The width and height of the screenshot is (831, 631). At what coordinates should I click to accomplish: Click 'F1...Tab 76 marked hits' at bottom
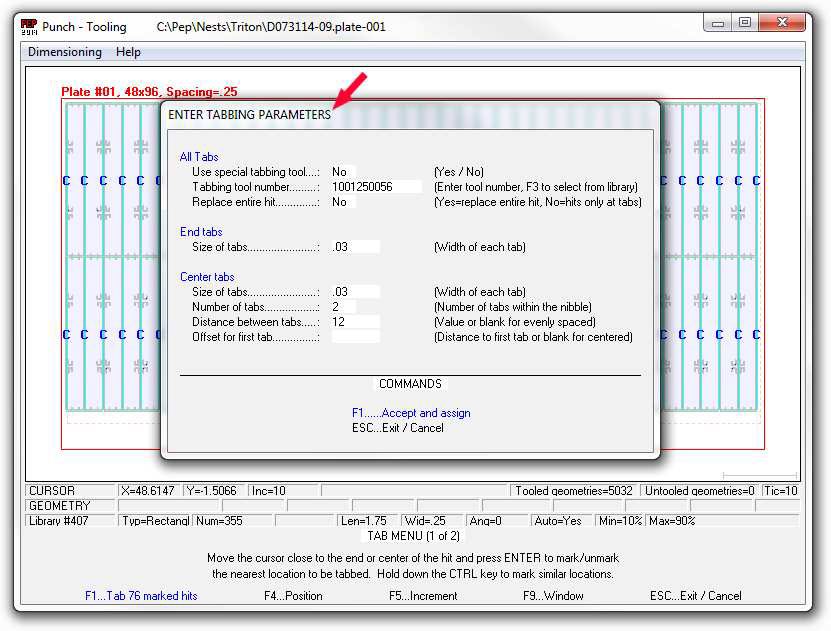141,596
